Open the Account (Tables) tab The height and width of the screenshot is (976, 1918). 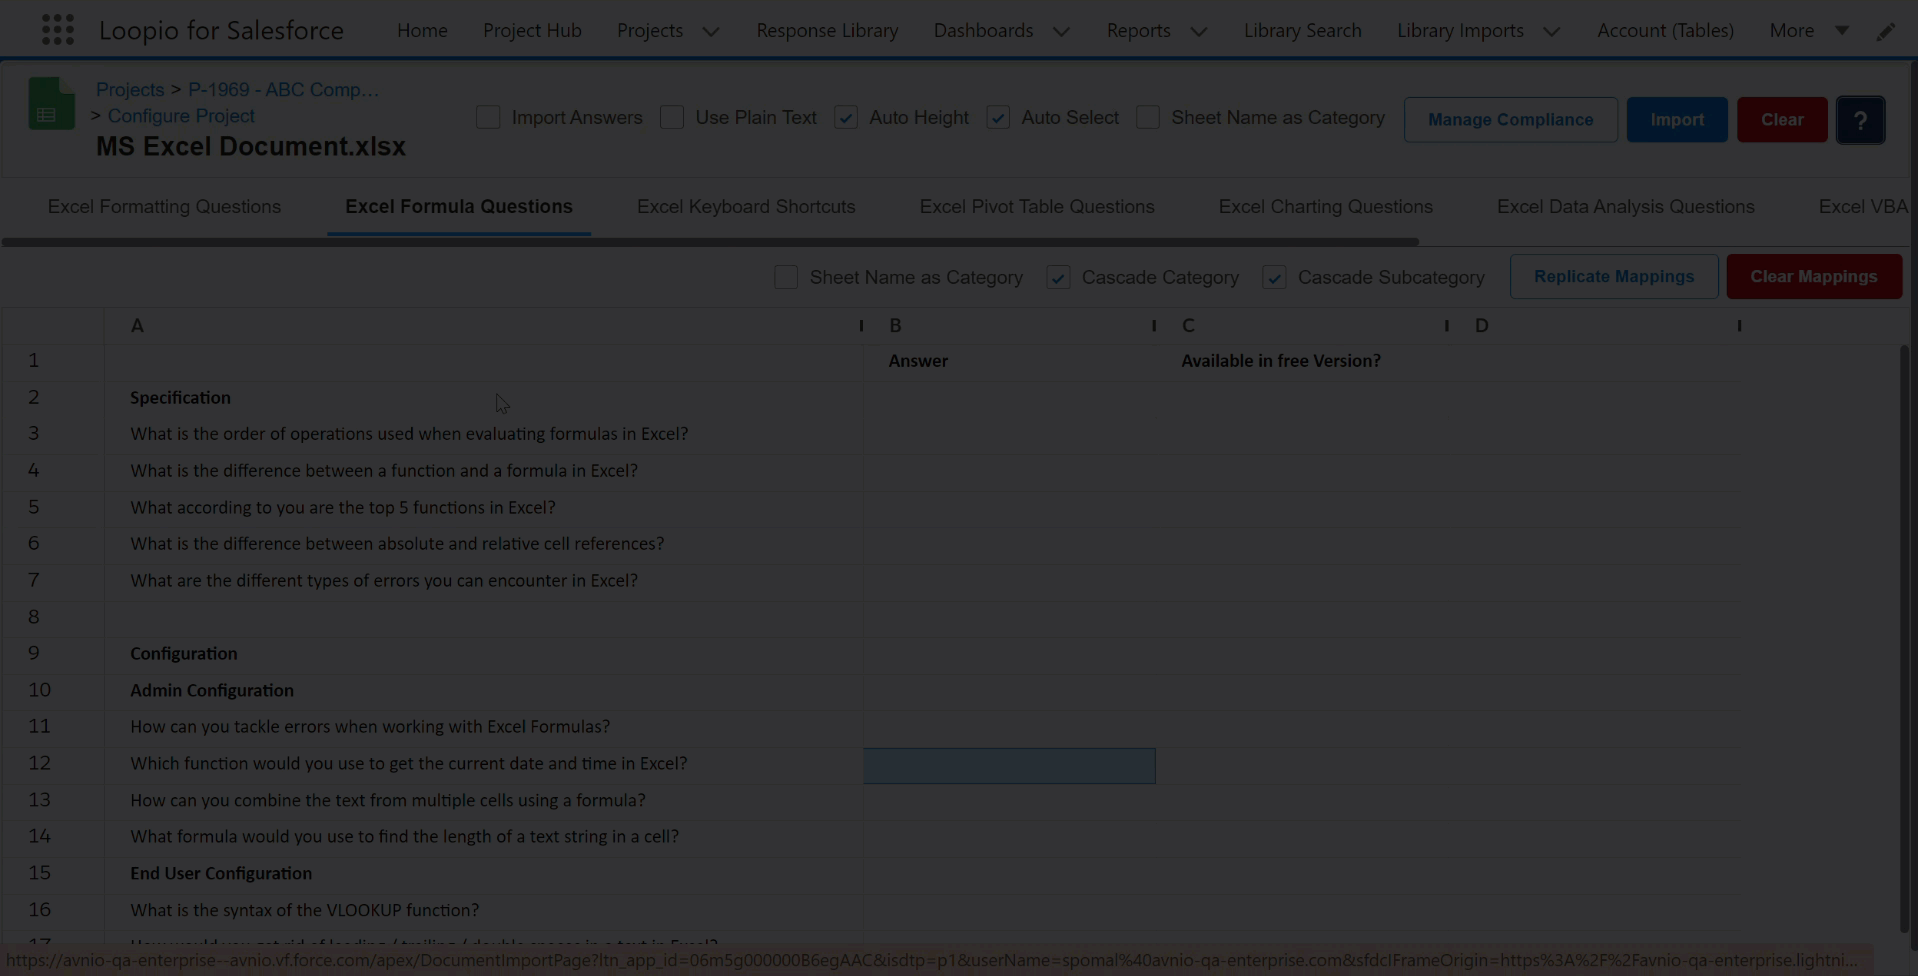pos(1665,31)
